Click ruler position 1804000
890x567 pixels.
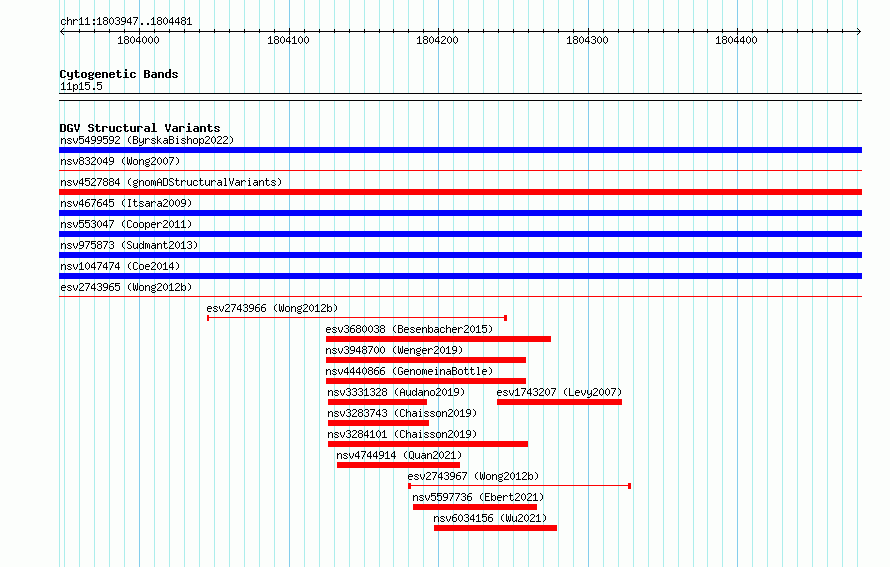tap(138, 40)
